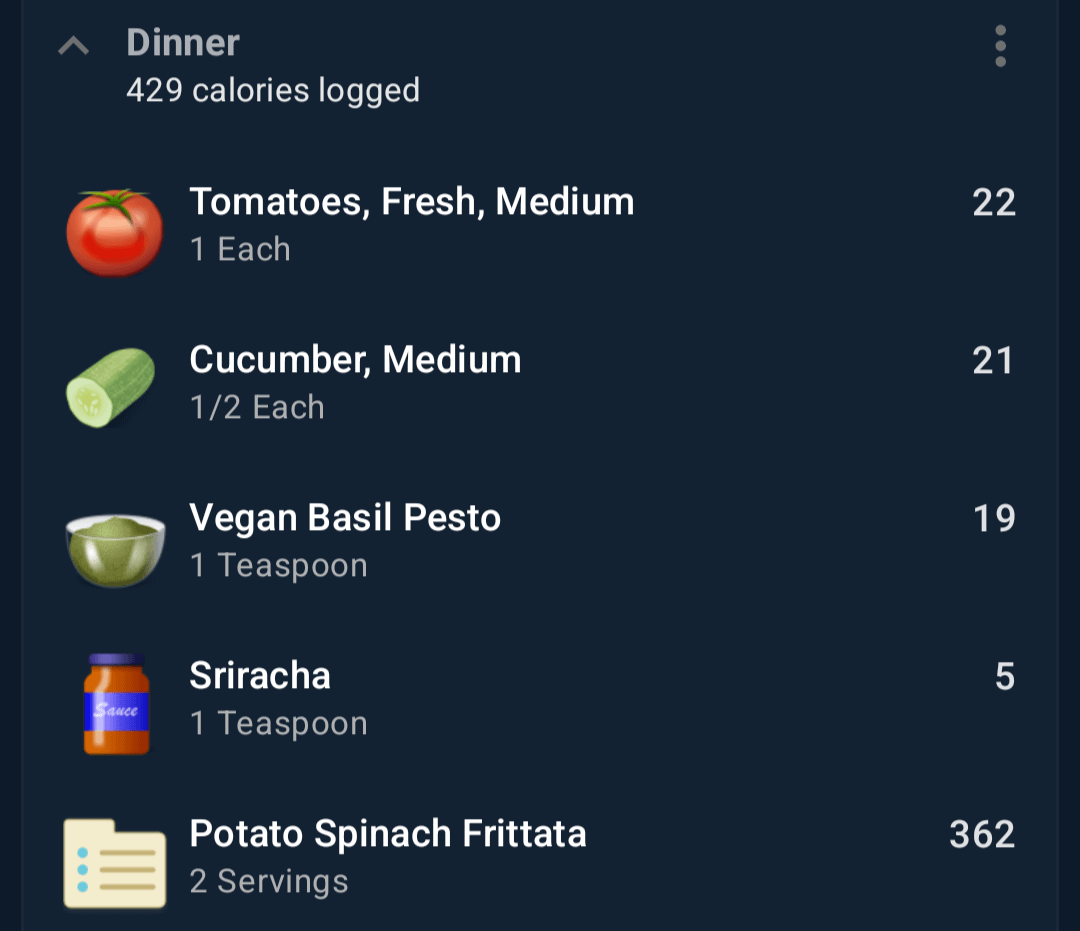This screenshot has width=1080, height=931.
Task: Open Cucumber, Medium food entry
Action: (540, 384)
